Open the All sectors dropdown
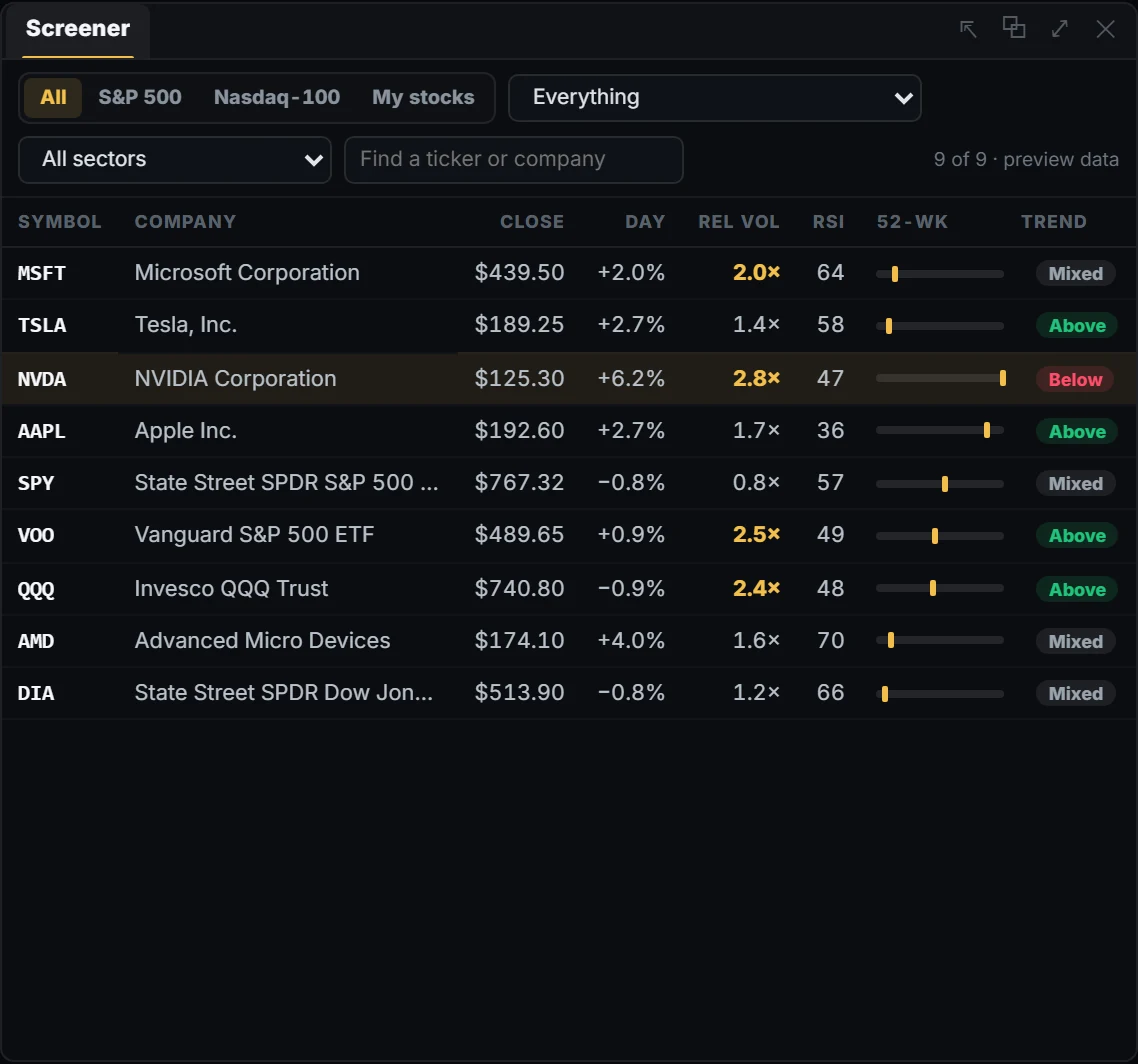 click(175, 160)
